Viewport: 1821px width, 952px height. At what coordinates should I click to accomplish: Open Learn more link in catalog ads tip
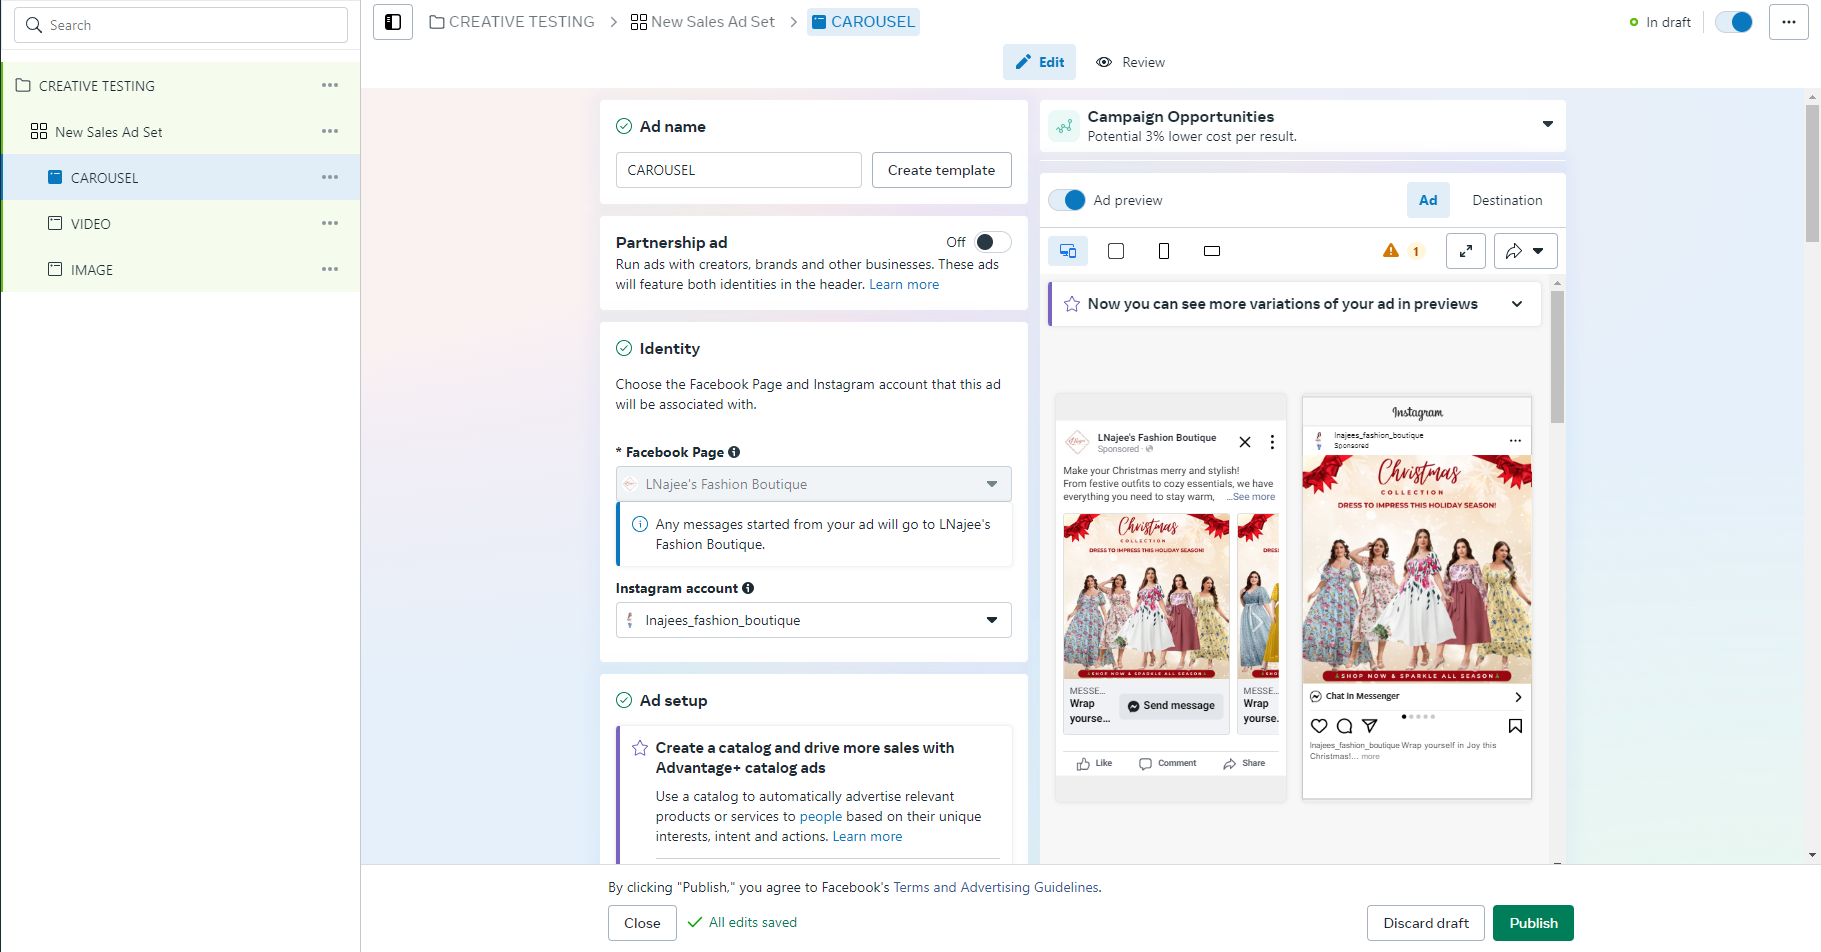867,837
